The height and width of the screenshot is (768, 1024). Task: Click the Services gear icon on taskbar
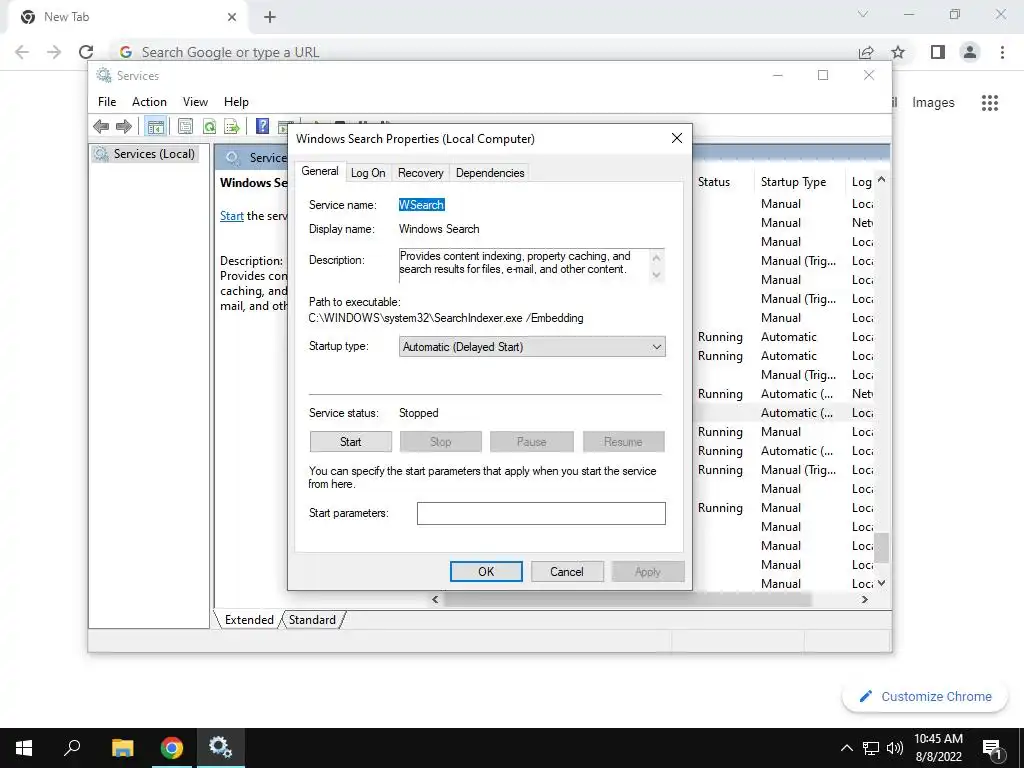pyautogui.click(x=220, y=748)
